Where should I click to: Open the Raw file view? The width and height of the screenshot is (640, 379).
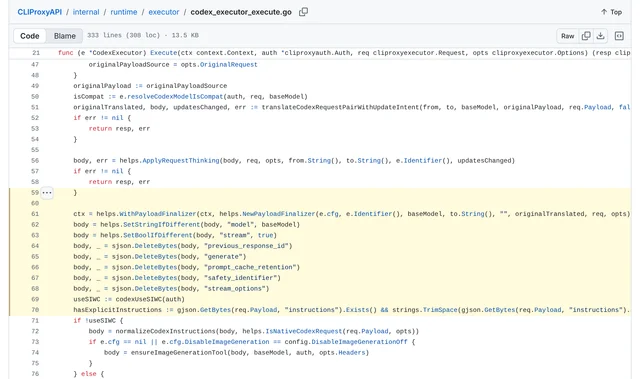567,36
